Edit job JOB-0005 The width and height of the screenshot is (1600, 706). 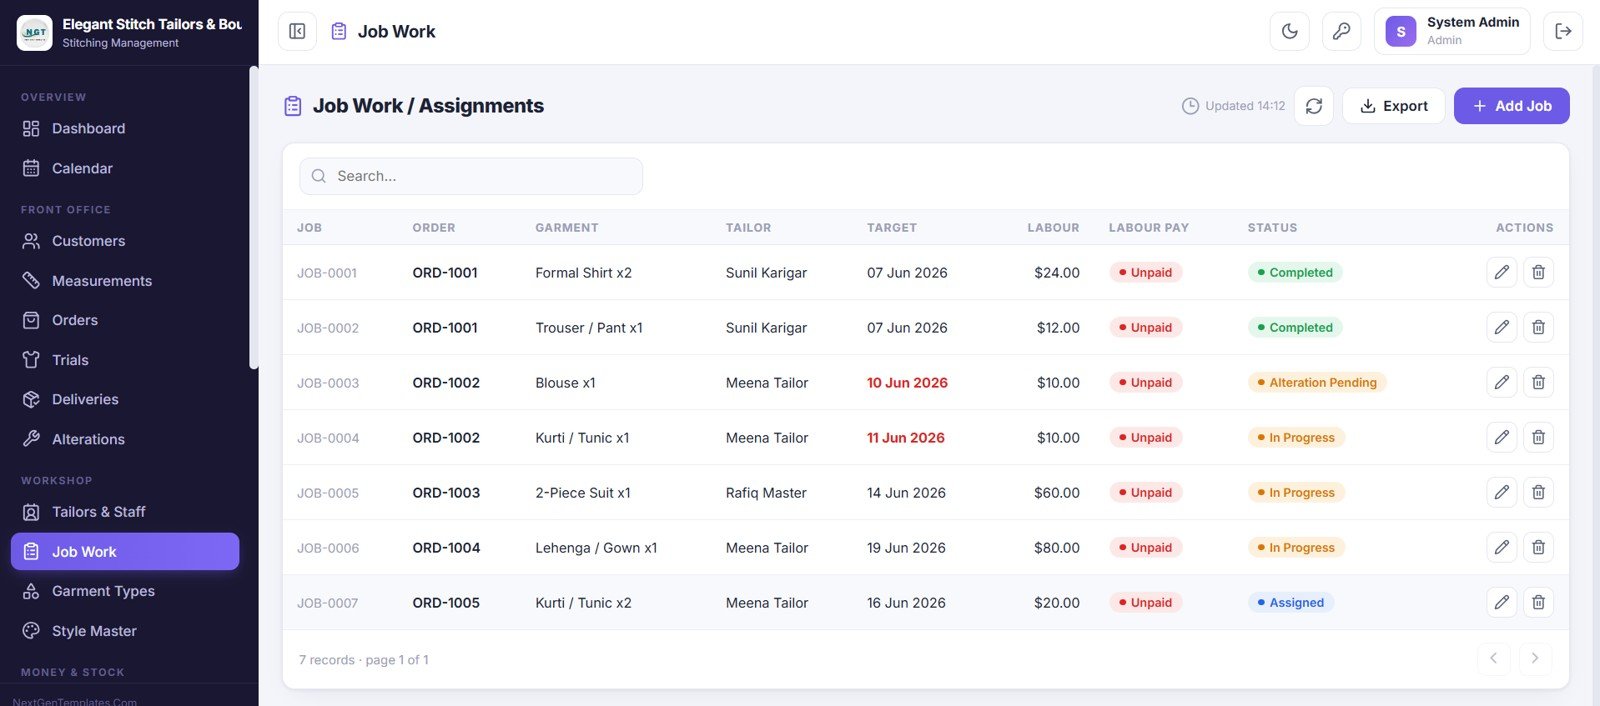click(1502, 492)
